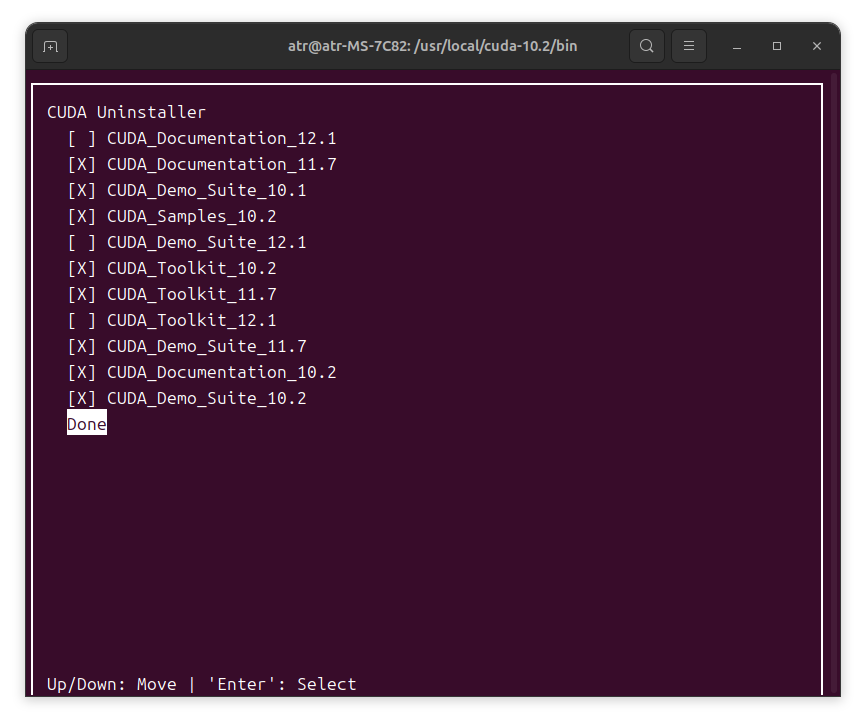Image resolution: width=866 pixels, height=725 pixels.
Task: Click the CUDA Uninstaller heading
Action: pyautogui.click(x=126, y=112)
